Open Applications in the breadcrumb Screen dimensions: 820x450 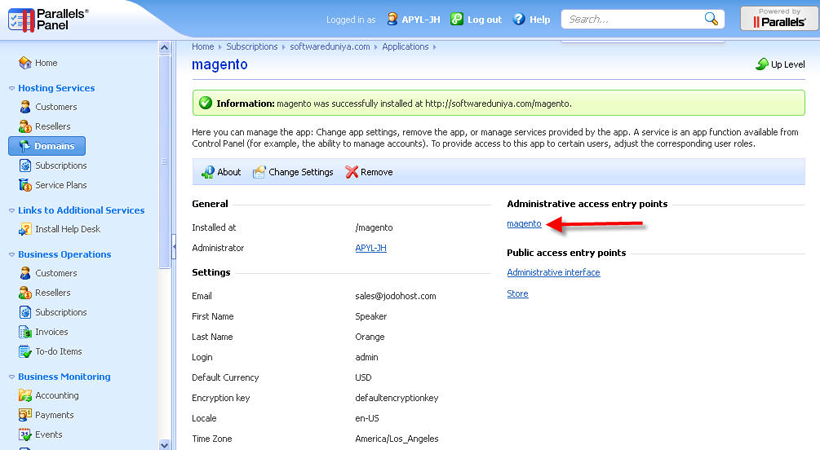coord(405,47)
